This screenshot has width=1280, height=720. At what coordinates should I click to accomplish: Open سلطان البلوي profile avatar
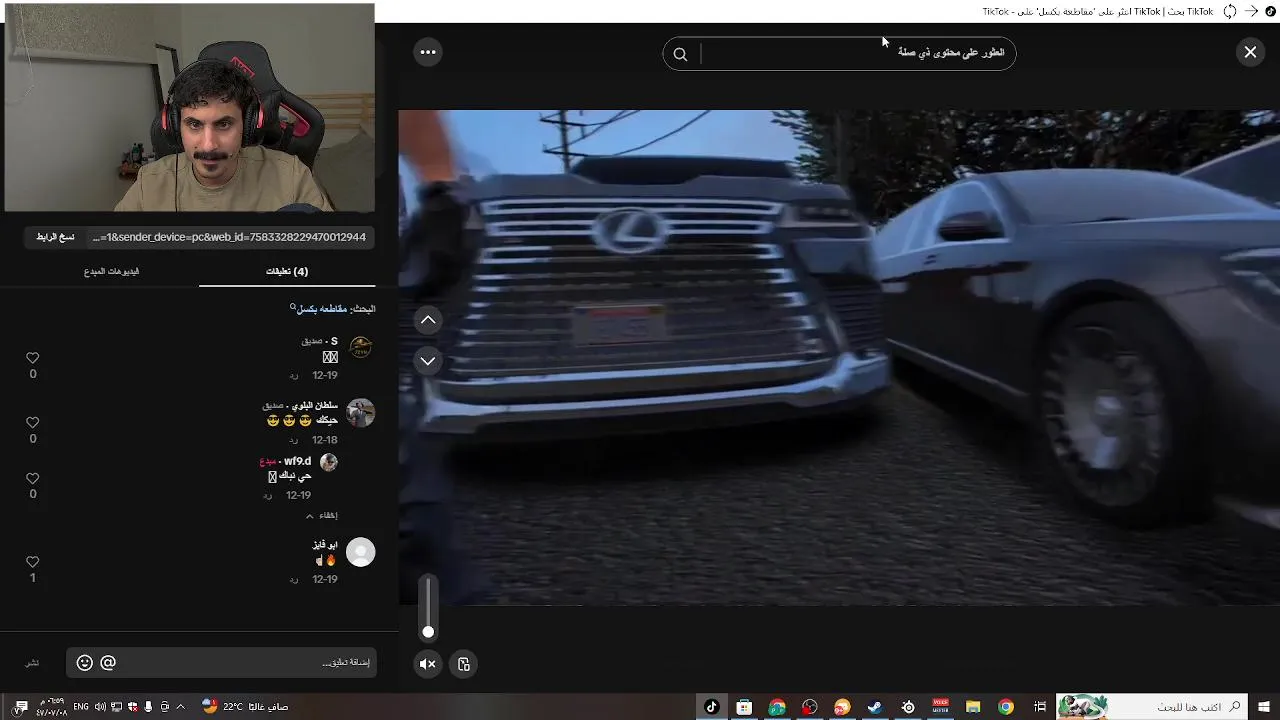(360, 413)
